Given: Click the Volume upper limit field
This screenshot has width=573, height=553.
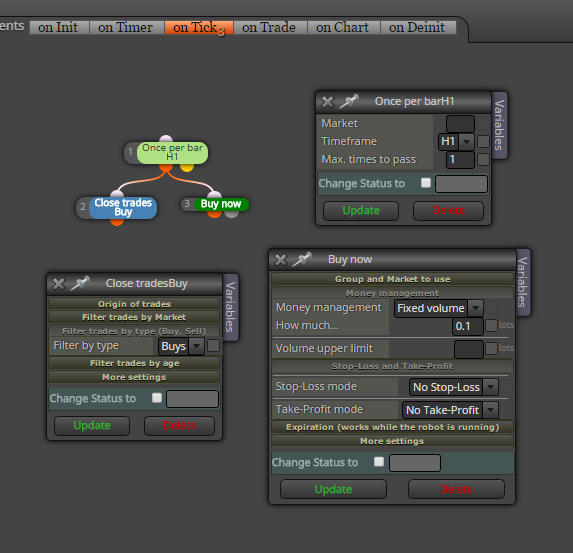Looking at the screenshot, I should coord(469,349).
